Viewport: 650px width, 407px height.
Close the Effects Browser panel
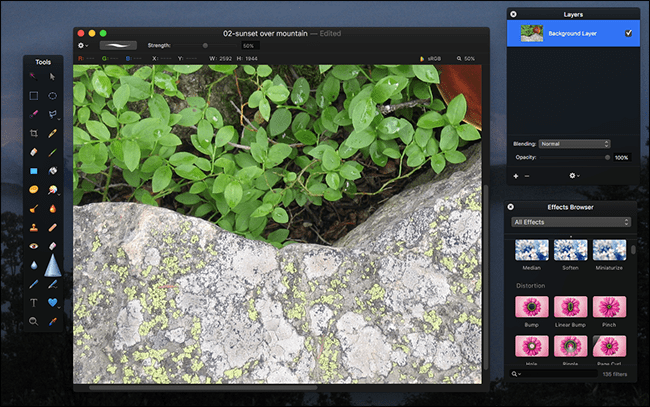tap(512, 207)
